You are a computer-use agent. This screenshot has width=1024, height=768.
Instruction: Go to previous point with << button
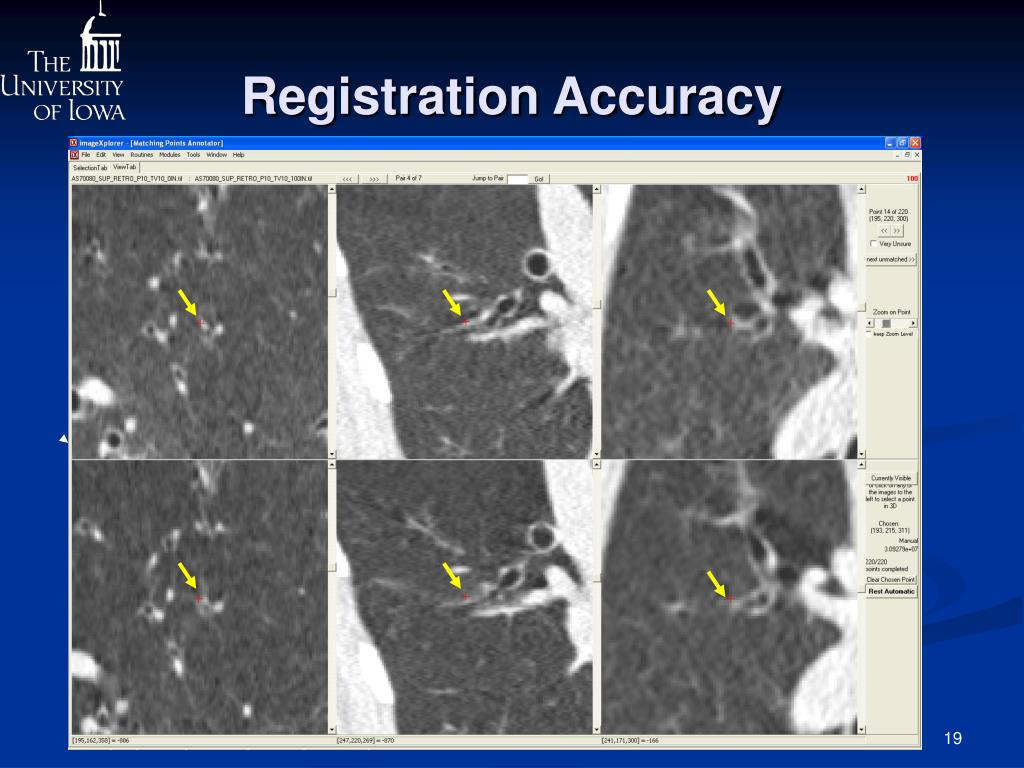884,231
